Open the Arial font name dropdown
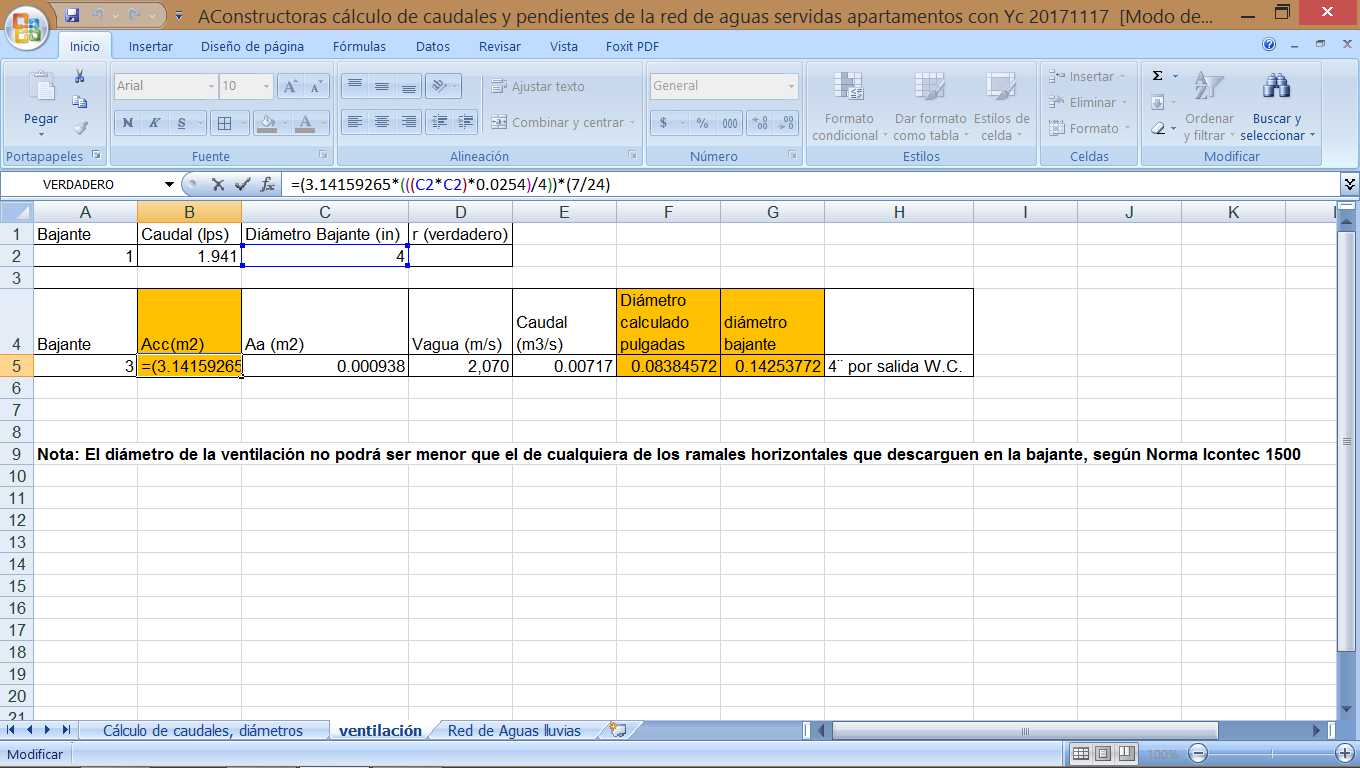The height and width of the screenshot is (768, 1360). click(211, 86)
